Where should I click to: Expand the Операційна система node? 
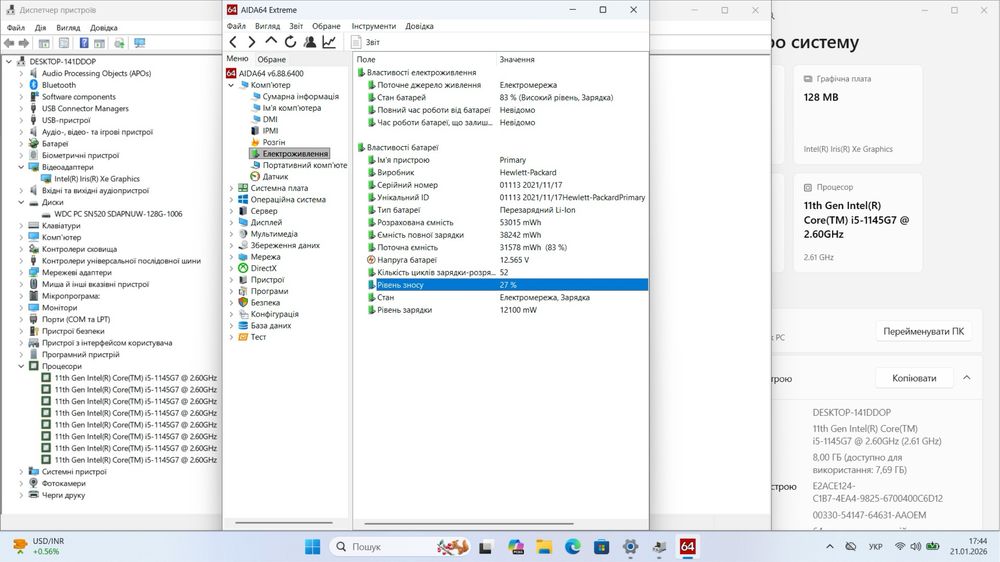click(232, 200)
